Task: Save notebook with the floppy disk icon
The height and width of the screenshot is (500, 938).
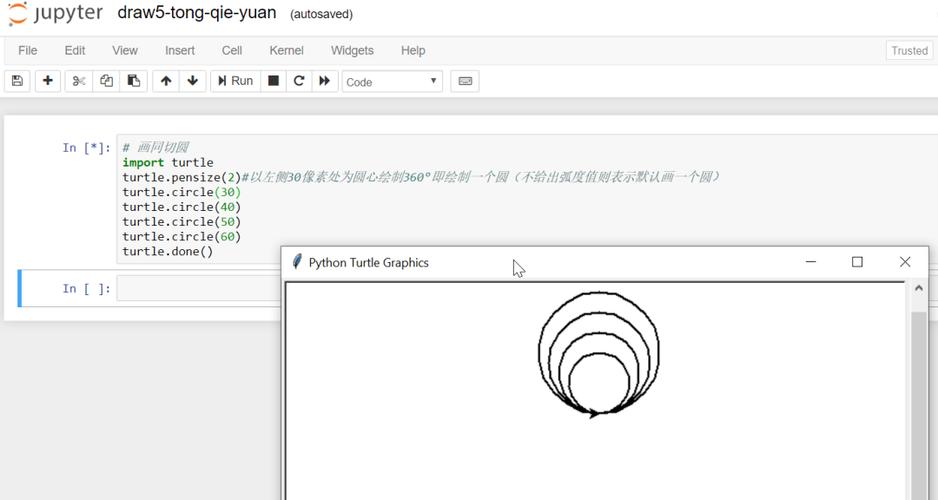Action: pos(17,81)
